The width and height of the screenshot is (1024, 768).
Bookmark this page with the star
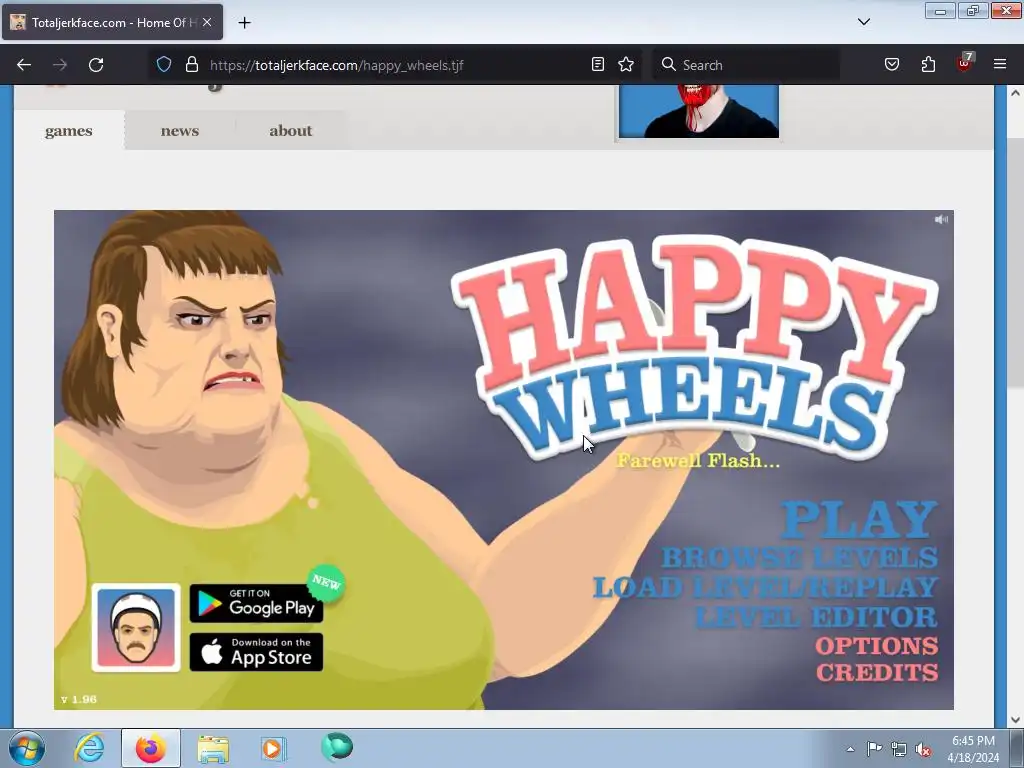tap(626, 64)
